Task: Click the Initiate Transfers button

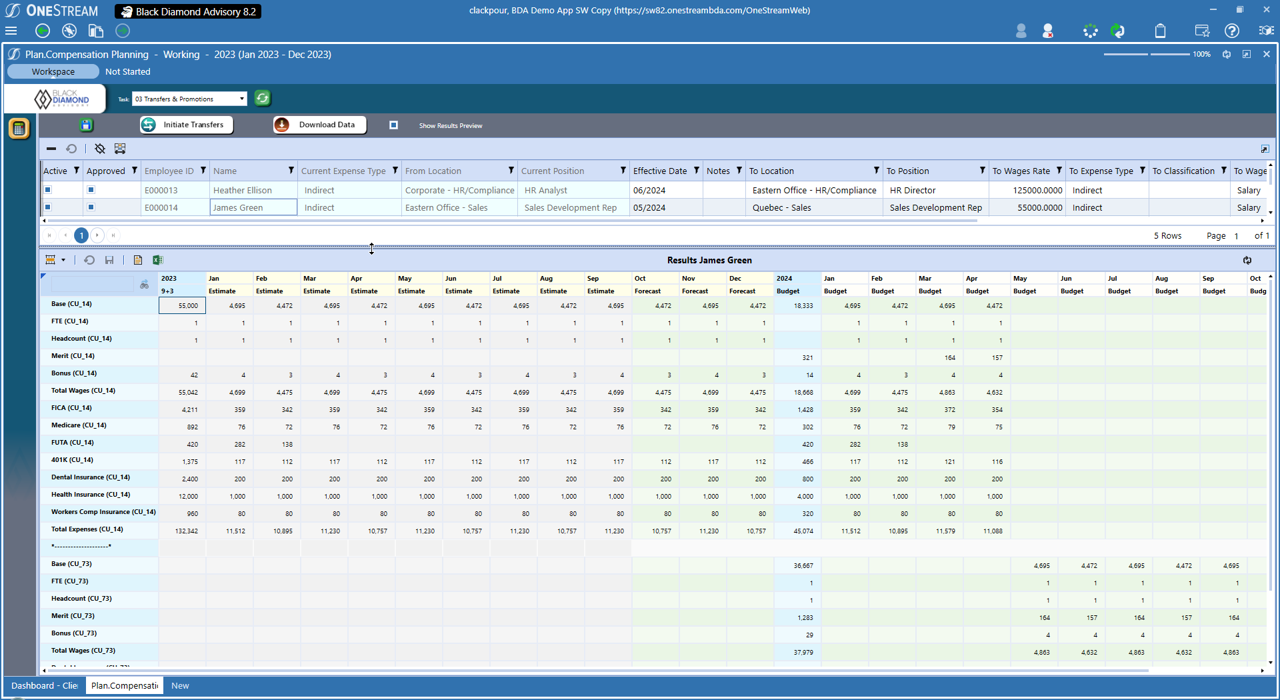Action: point(186,125)
